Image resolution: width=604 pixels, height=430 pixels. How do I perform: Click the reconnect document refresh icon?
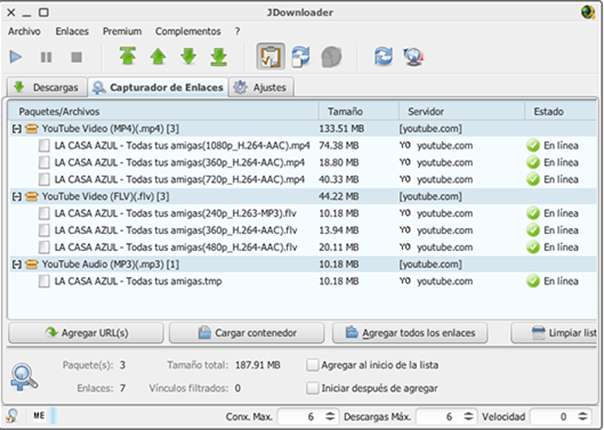301,57
